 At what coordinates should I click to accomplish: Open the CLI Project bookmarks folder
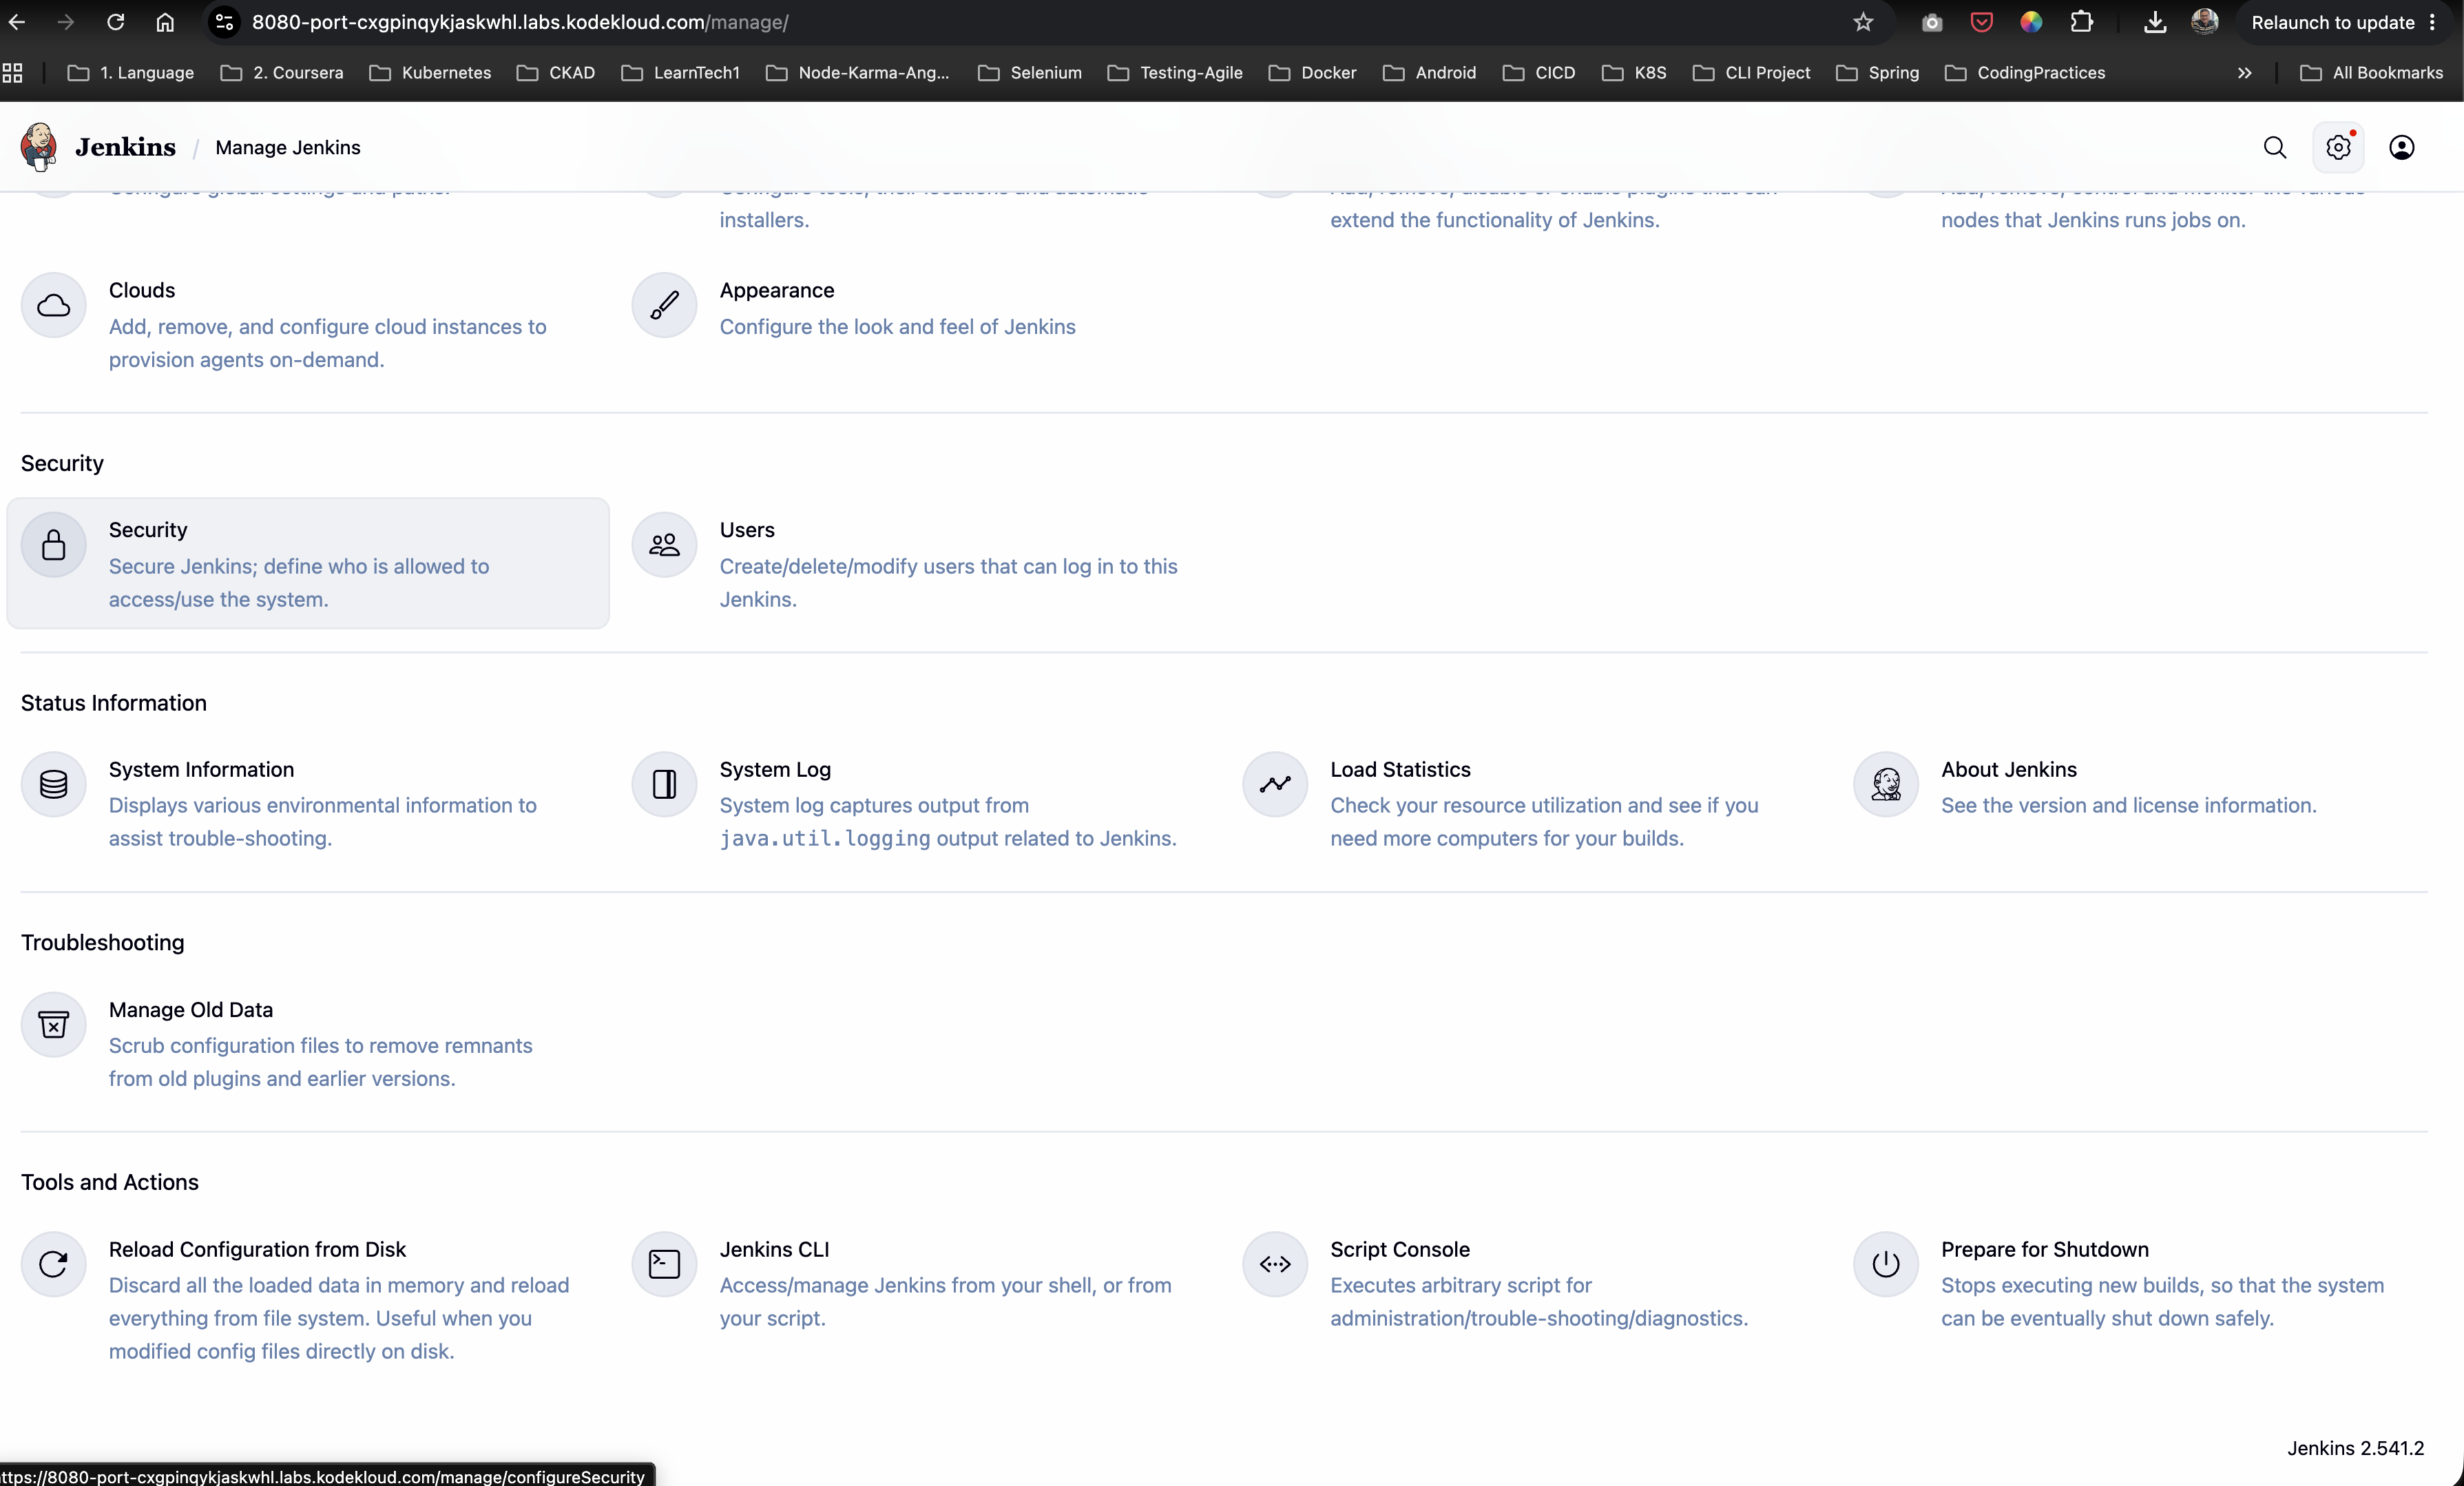1752,73
